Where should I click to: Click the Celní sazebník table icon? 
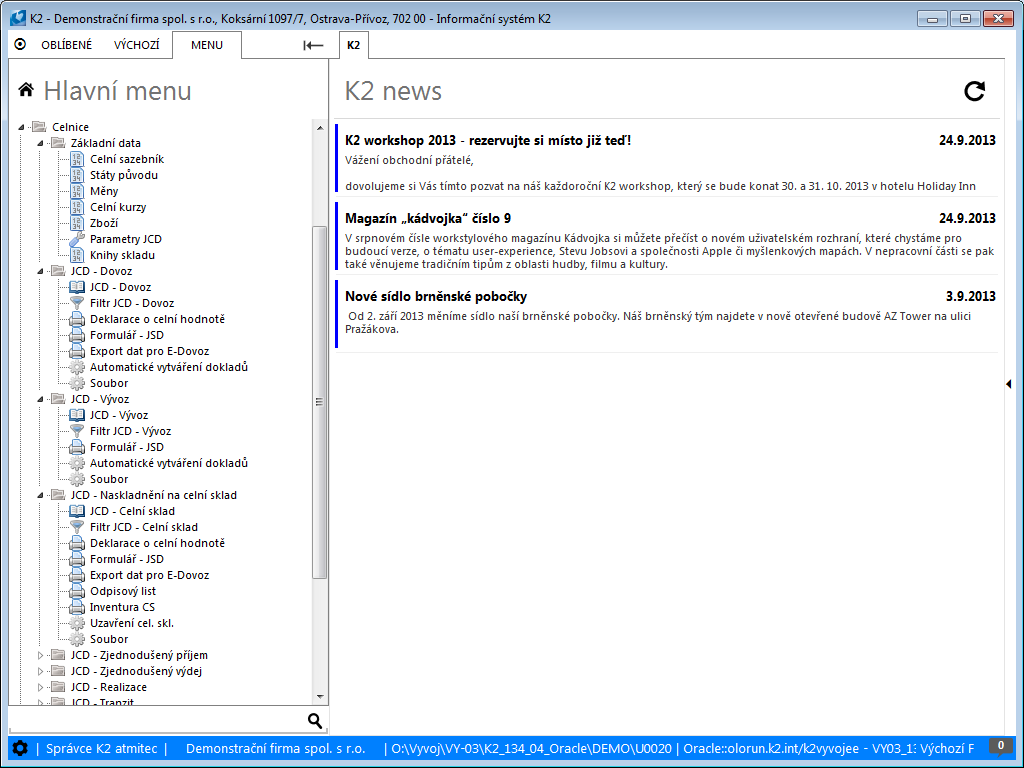(x=77, y=159)
